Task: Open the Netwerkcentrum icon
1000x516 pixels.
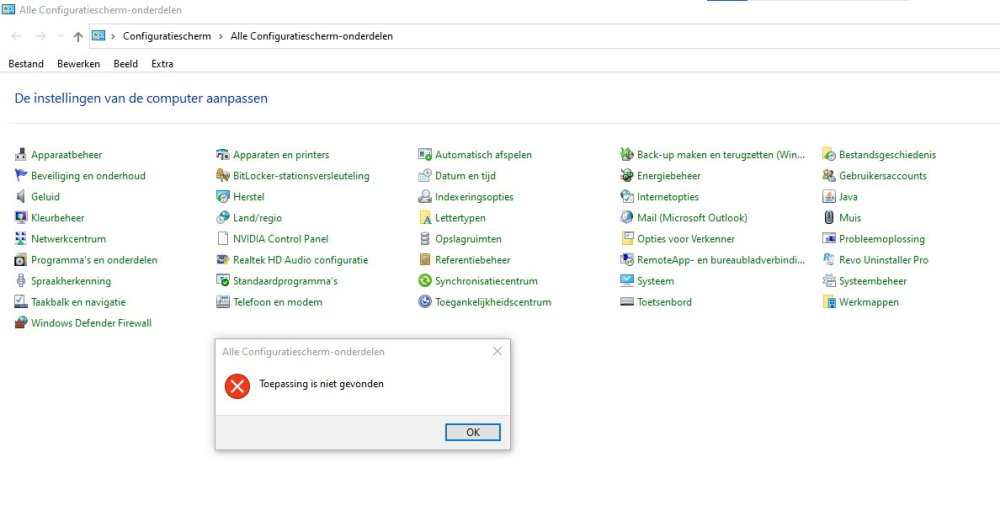Action: tap(20, 239)
